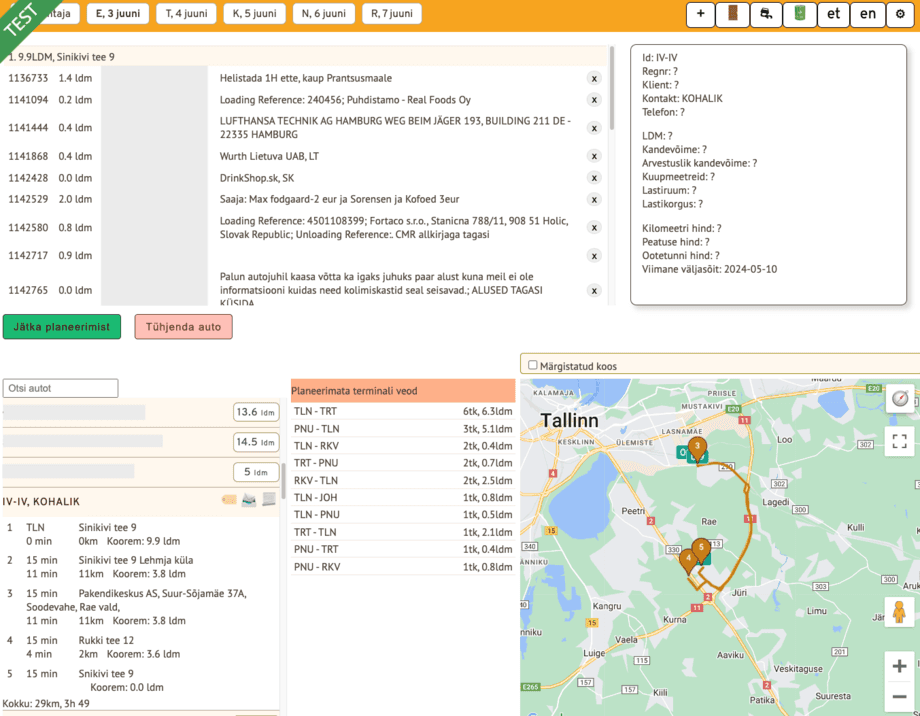Click the Street View pegman on map
Image resolution: width=920 pixels, height=716 pixels.
899,612
